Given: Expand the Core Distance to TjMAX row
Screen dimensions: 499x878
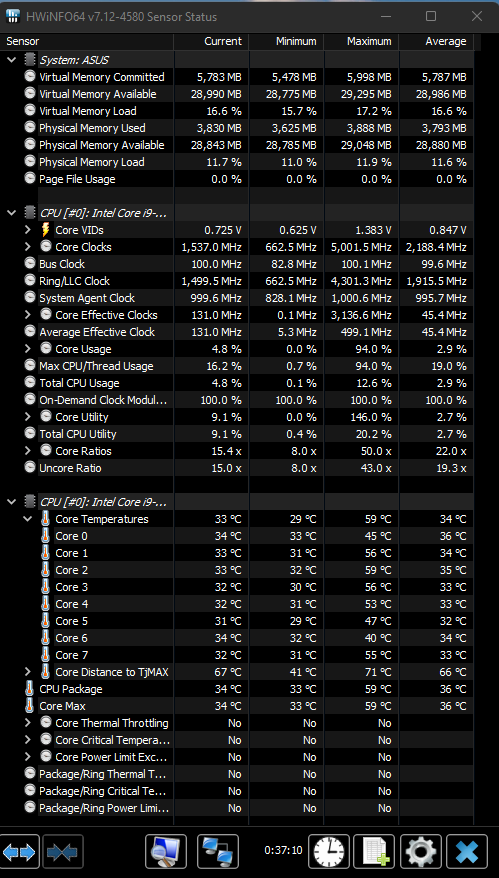Looking at the screenshot, I should (28, 672).
